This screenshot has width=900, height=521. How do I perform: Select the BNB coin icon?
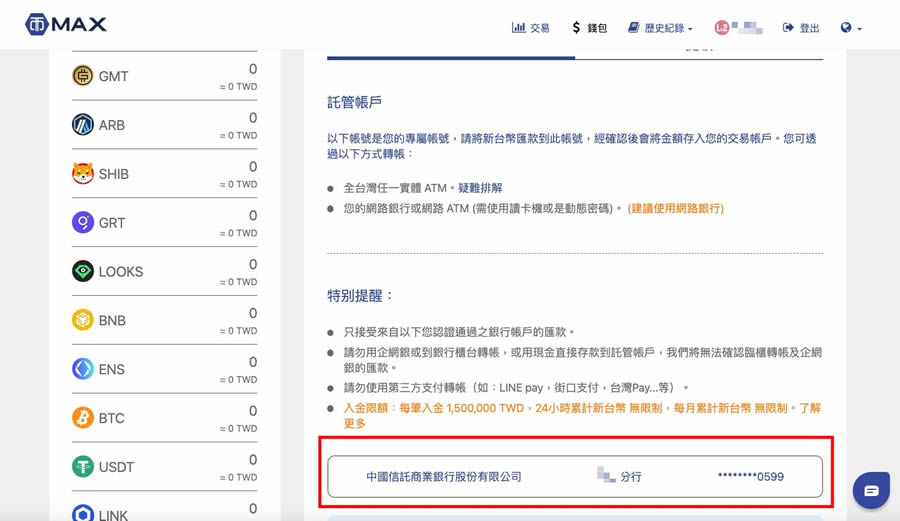tap(83, 320)
